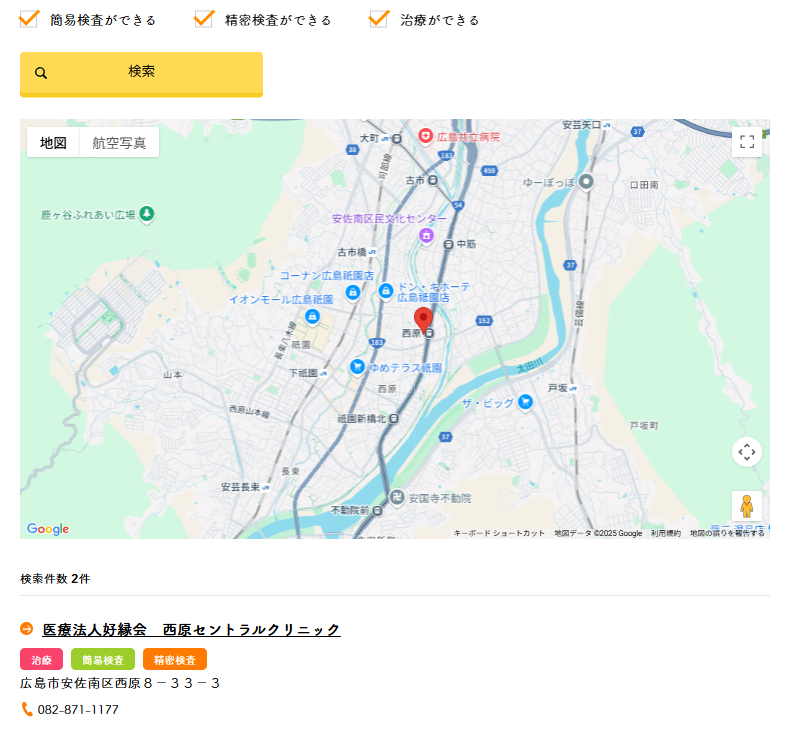Open the map camera pan control
This screenshot has height=731, width=794.
pos(747,452)
